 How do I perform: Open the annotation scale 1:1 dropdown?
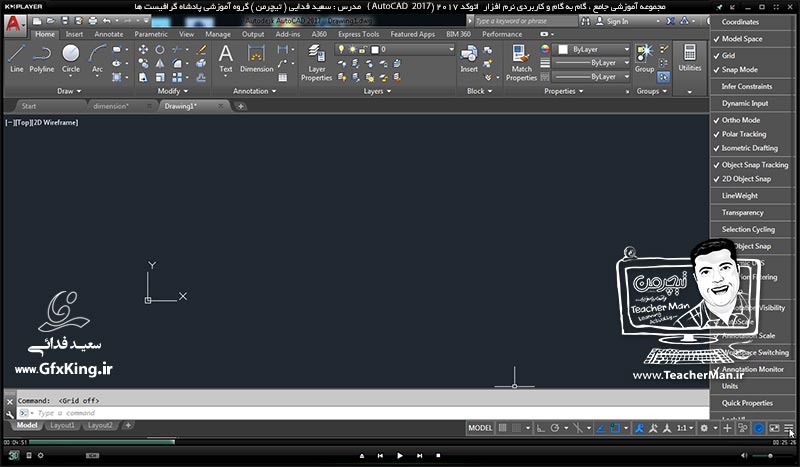(x=685, y=428)
